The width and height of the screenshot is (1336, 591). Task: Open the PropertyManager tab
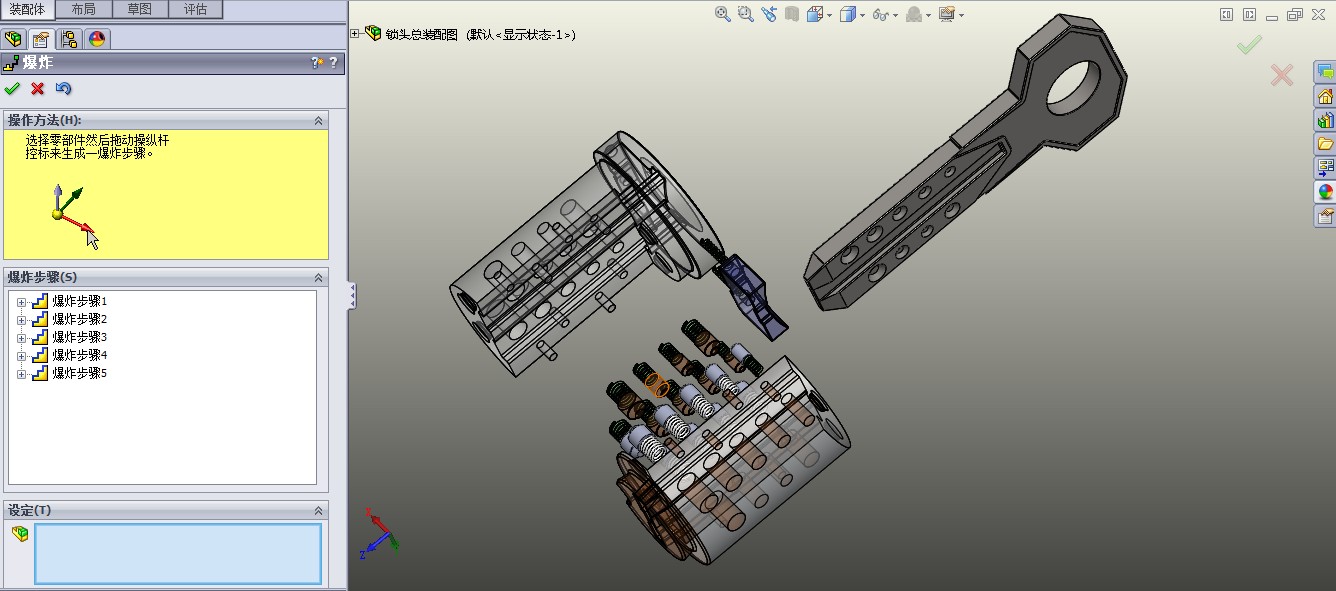[41, 39]
